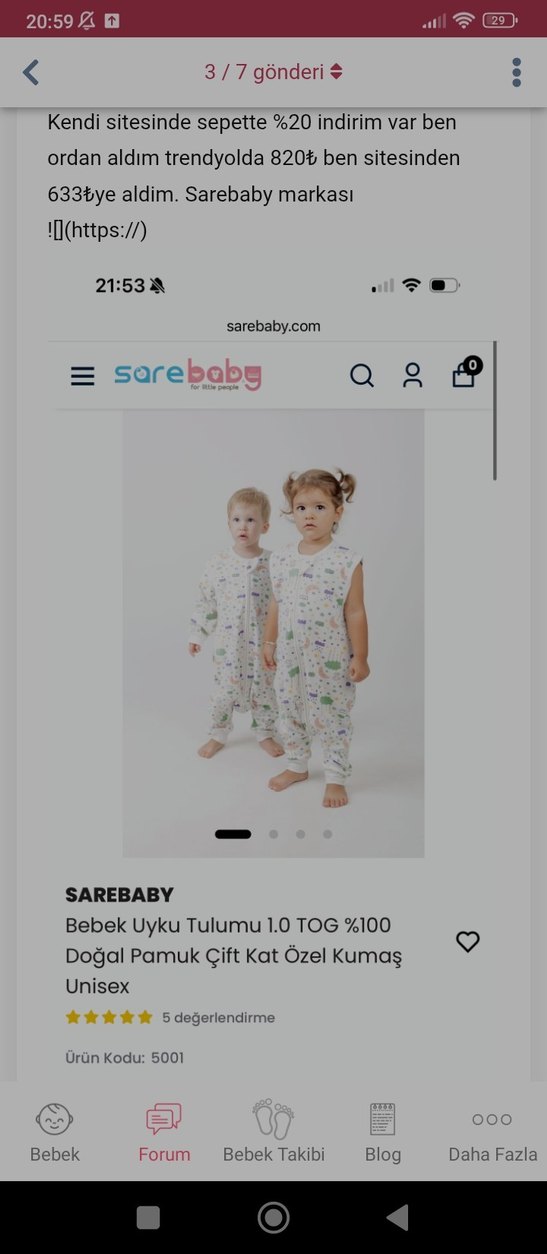Tap the heart favorite icon
547x1254 pixels.
point(468,941)
